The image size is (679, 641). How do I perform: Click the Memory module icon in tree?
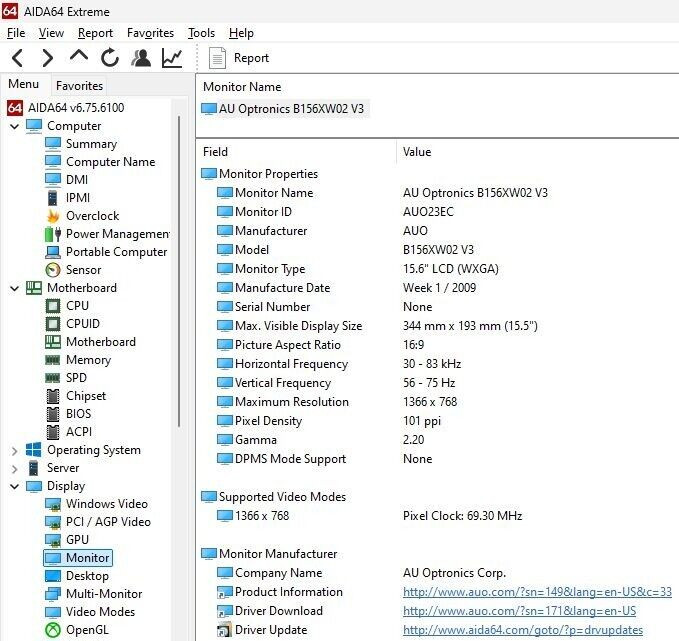53,360
